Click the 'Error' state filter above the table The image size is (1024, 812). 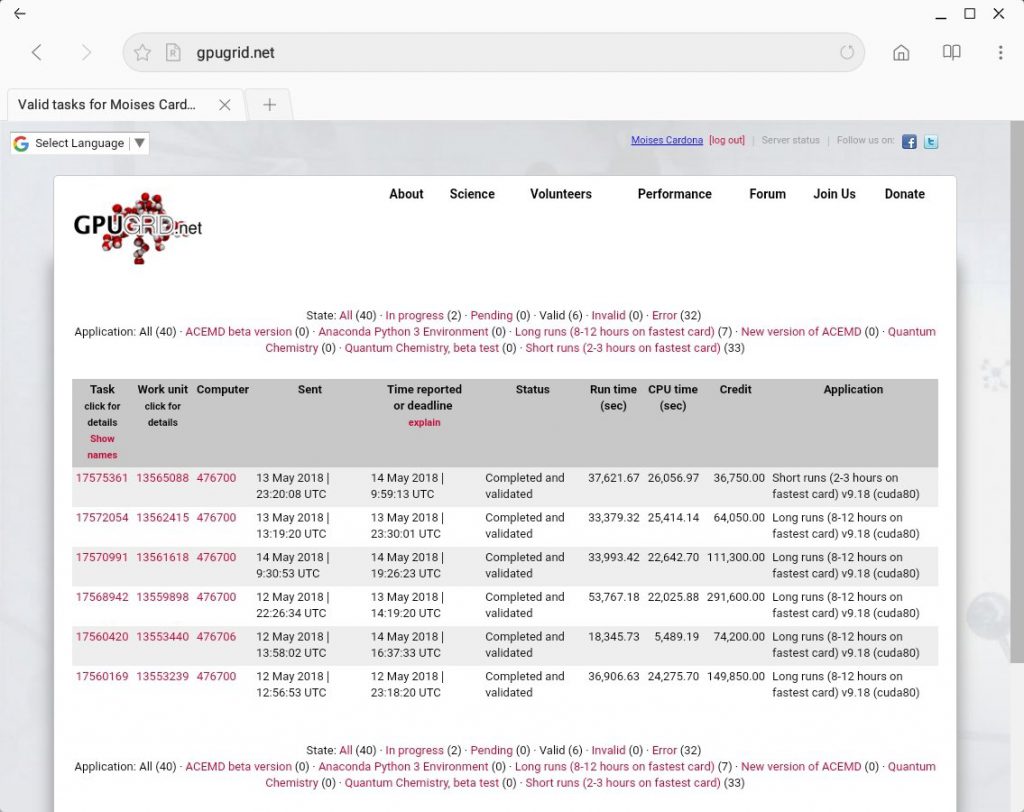(x=664, y=316)
